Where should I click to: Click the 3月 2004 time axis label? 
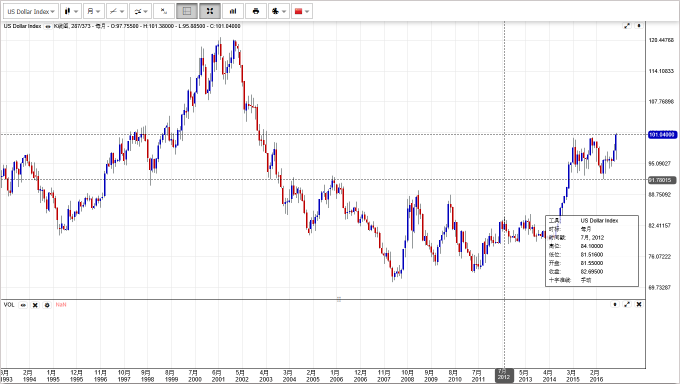pos(289,376)
